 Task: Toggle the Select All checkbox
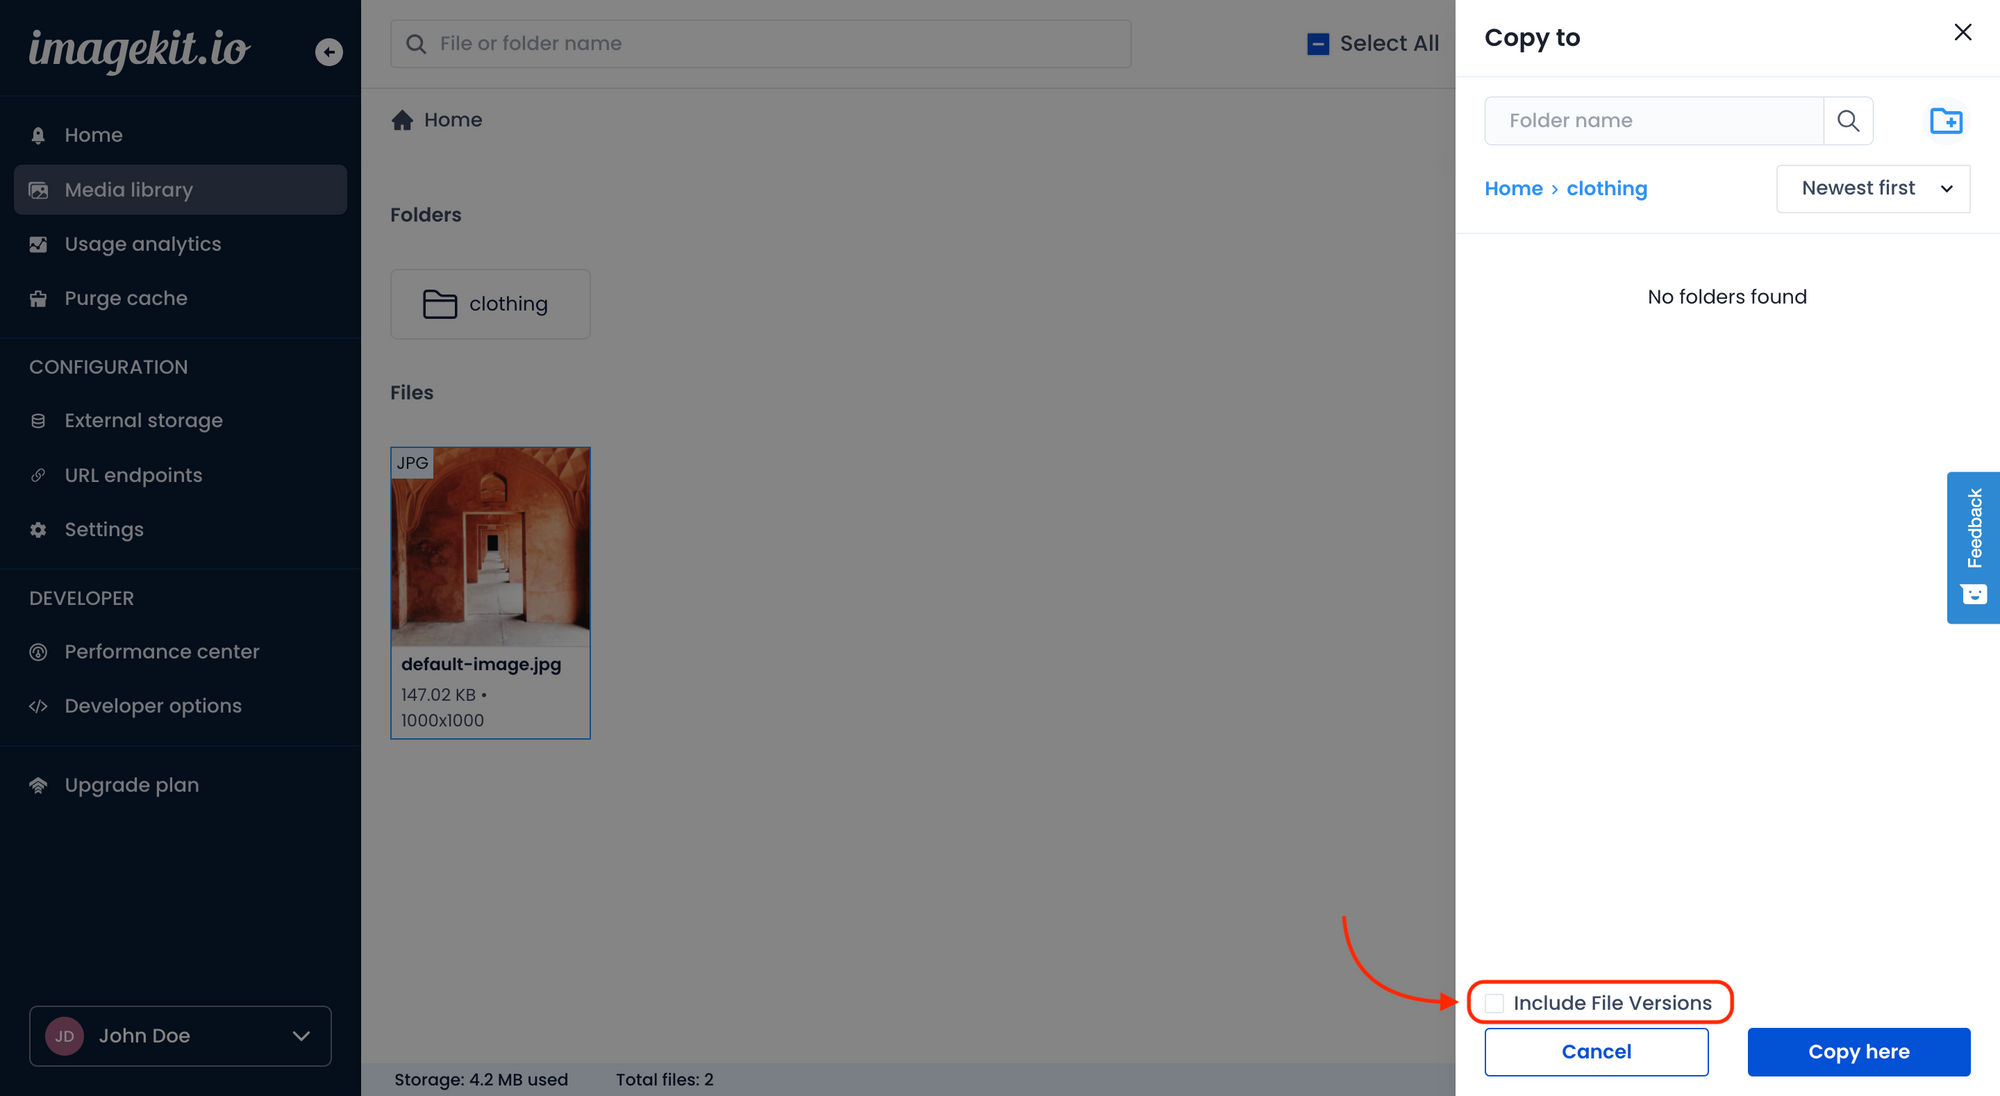click(x=1318, y=44)
